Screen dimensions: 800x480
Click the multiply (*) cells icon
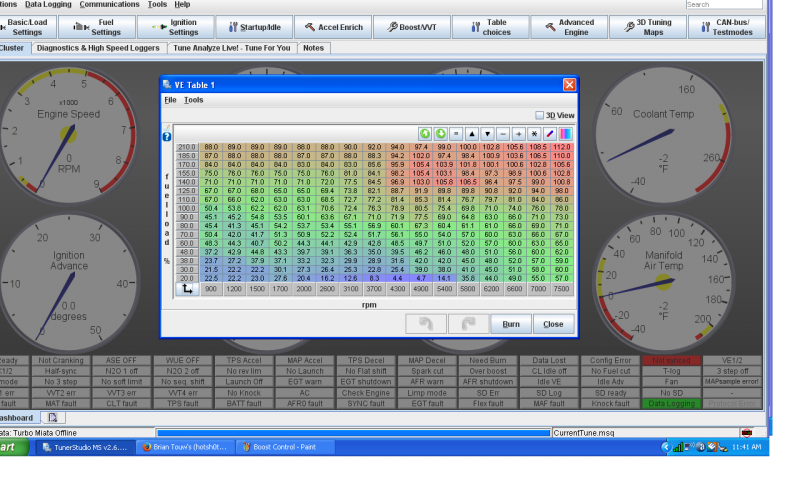click(534, 134)
